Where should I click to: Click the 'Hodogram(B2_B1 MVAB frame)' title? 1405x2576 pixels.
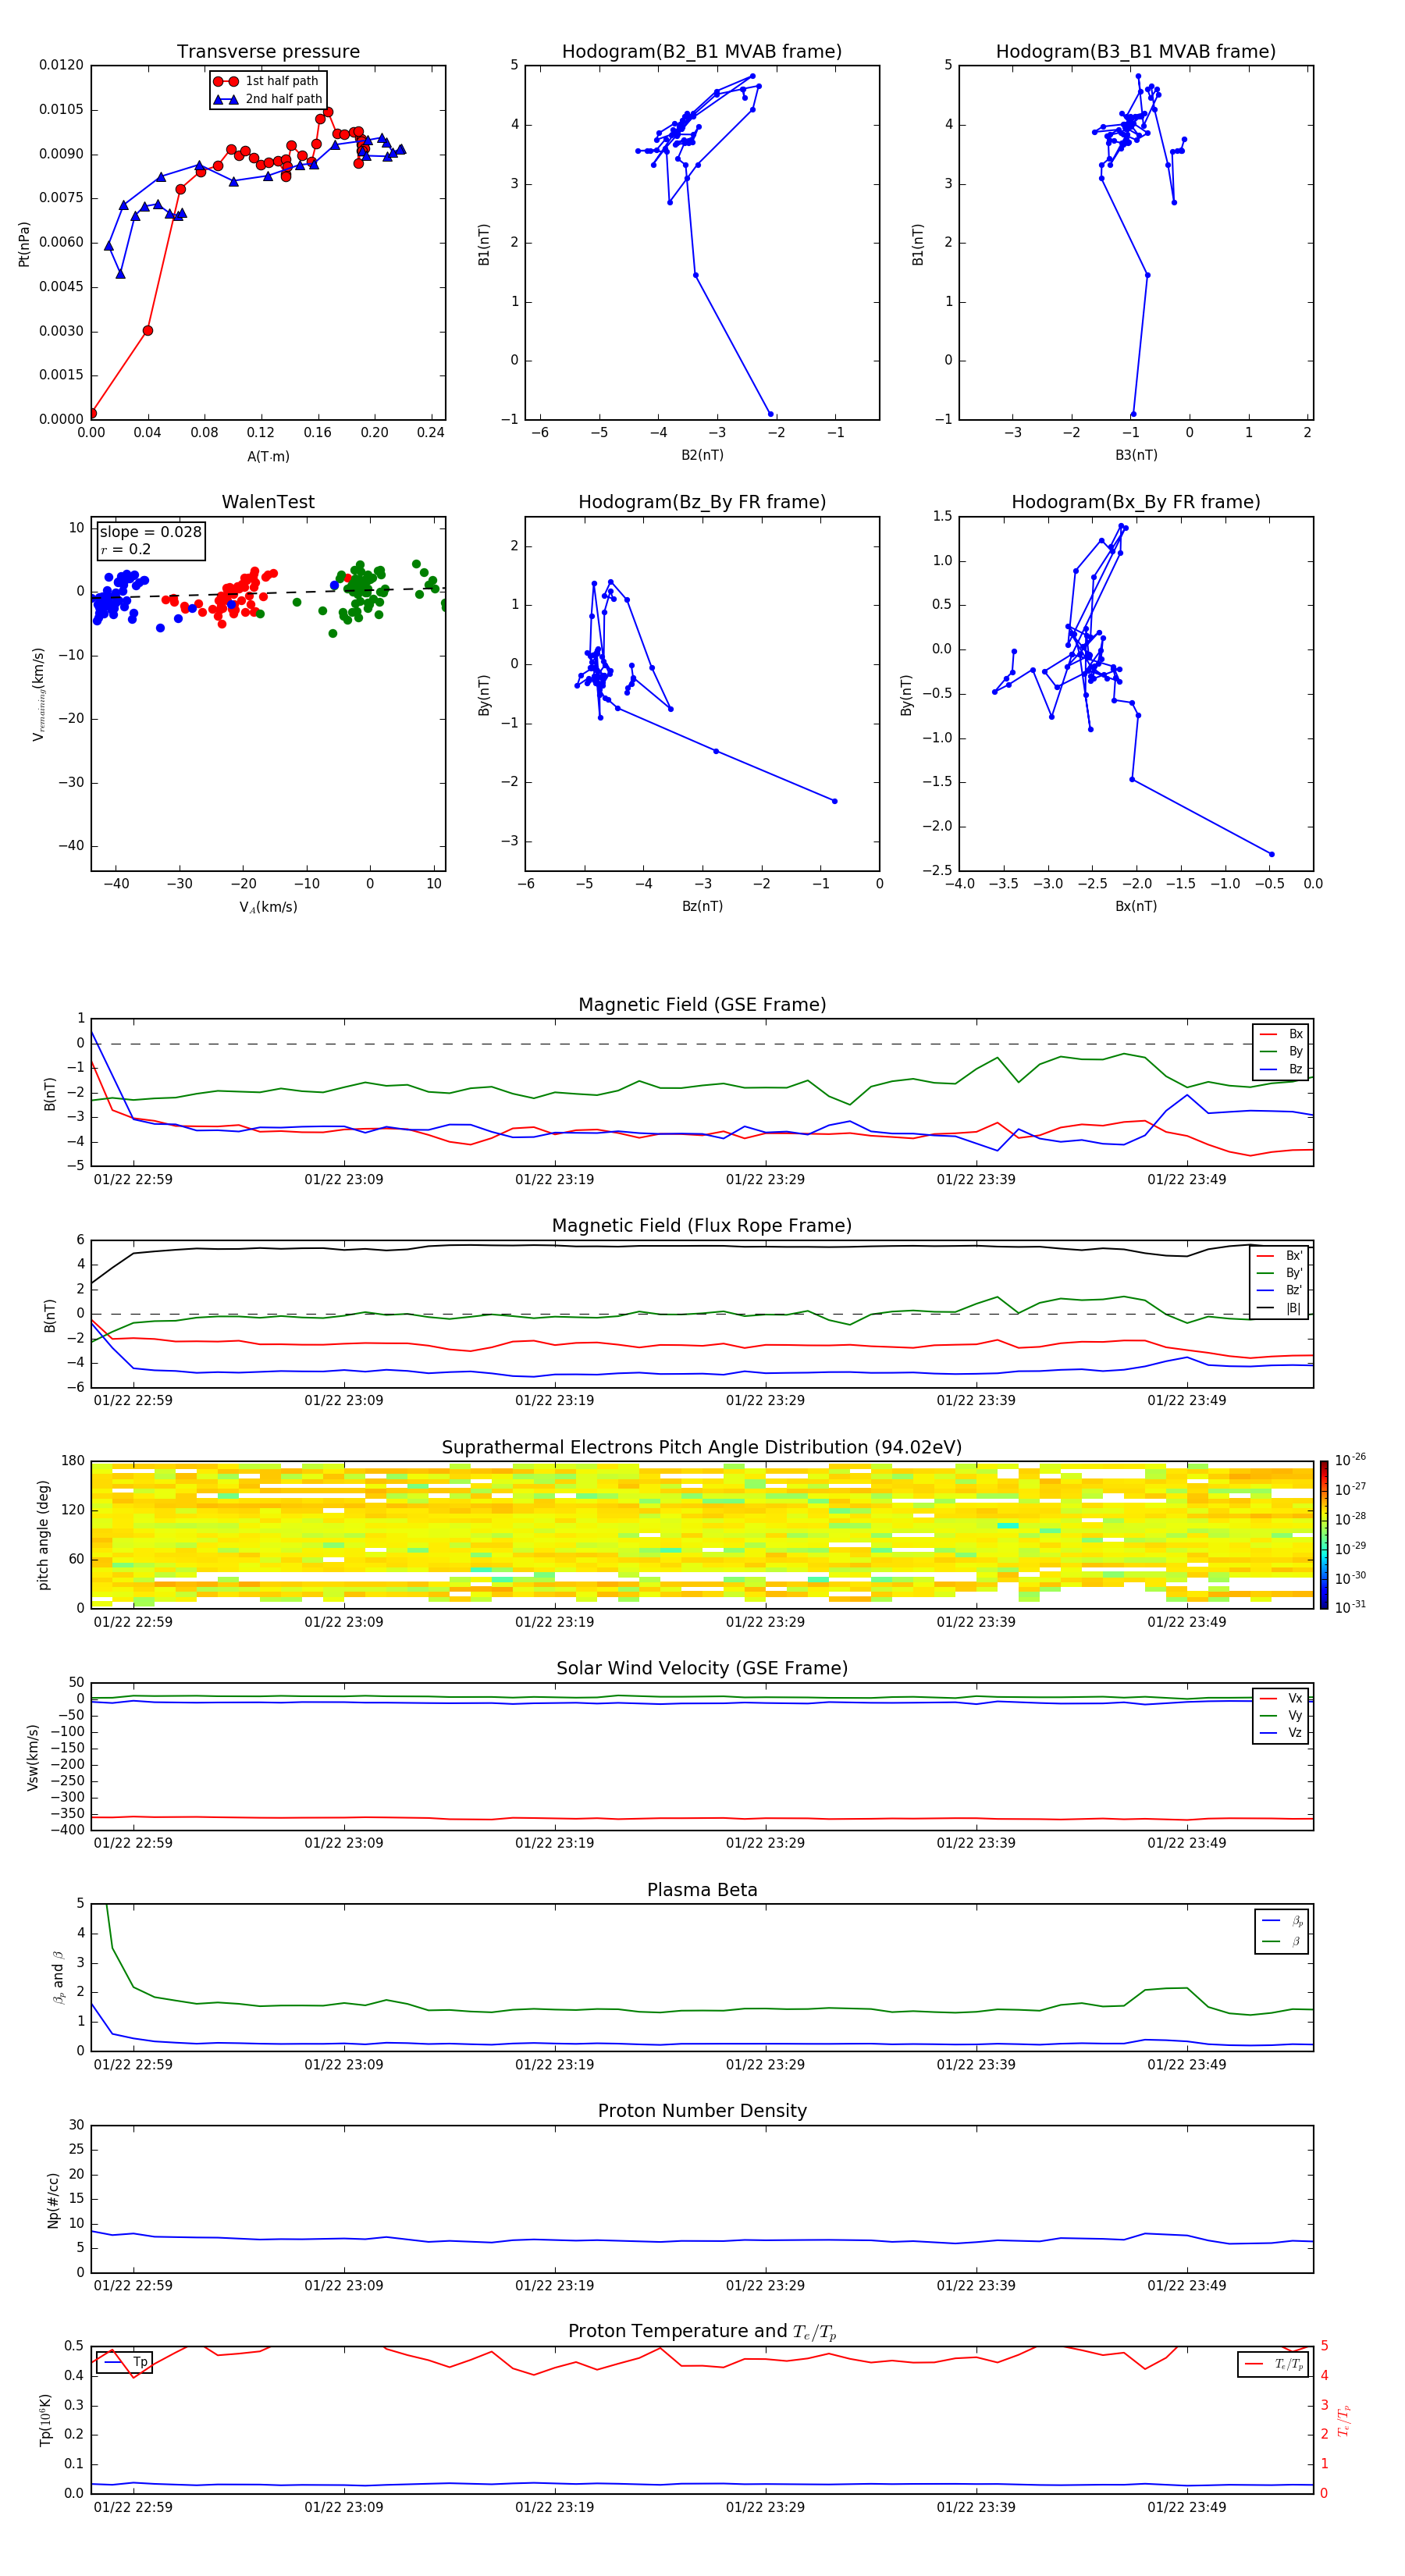[x=701, y=51]
